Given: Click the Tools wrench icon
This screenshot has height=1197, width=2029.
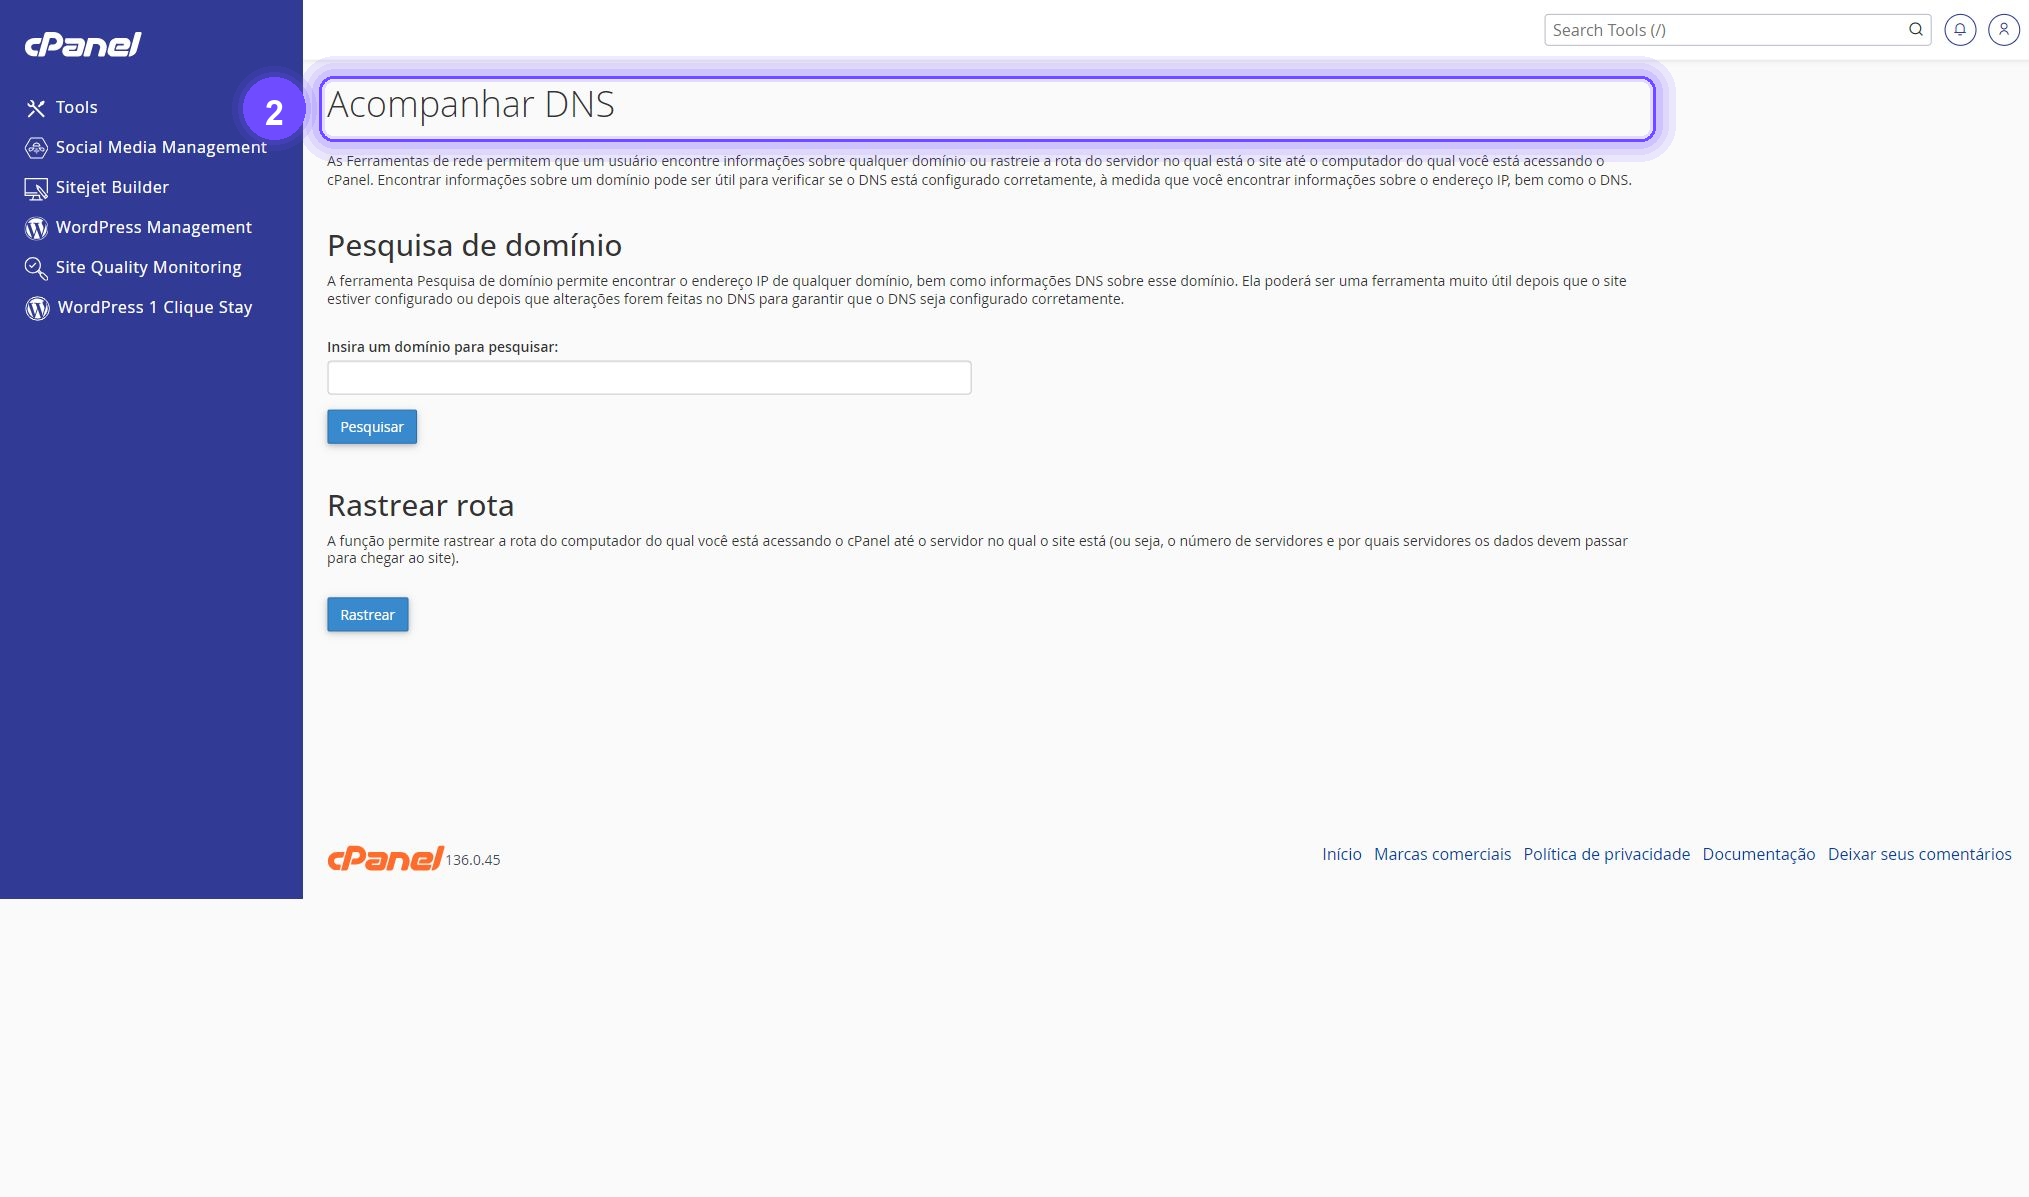Looking at the screenshot, I should 36,108.
